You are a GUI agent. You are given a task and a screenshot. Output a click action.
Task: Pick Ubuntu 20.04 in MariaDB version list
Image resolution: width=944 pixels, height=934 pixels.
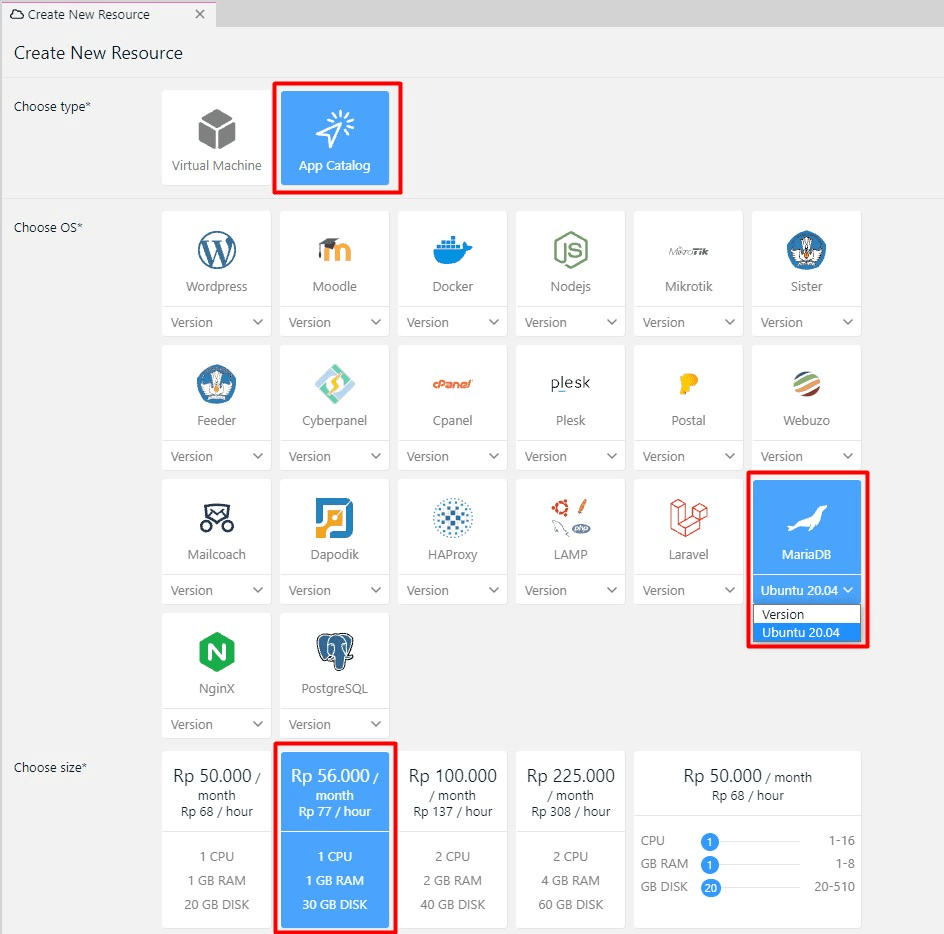(805, 632)
